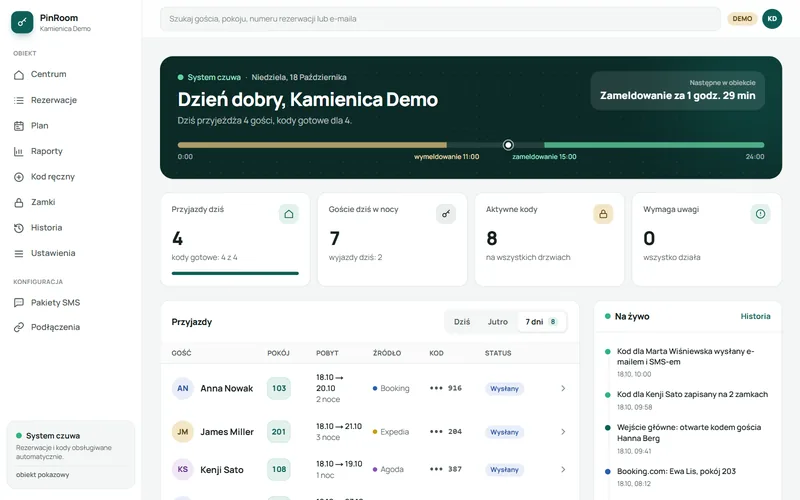Click the kody gotowe progress bar

235,273
